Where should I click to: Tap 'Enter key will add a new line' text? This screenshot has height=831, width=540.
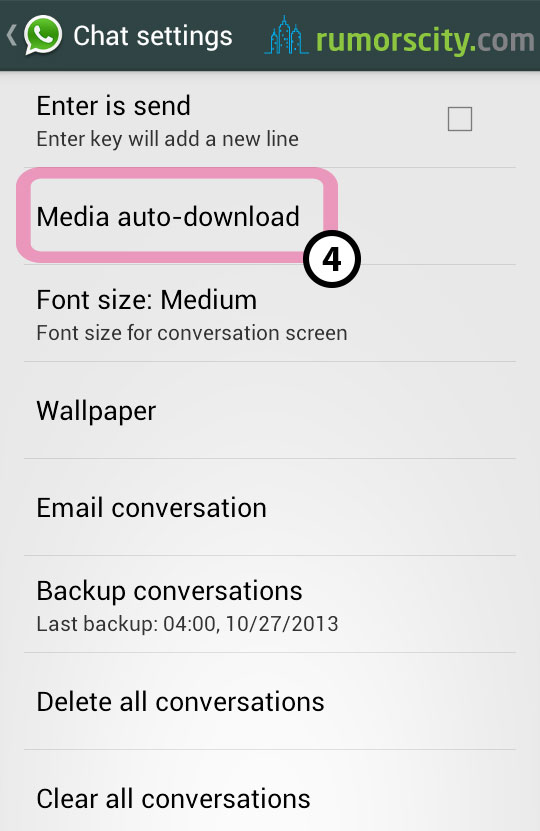coord(167,139)
